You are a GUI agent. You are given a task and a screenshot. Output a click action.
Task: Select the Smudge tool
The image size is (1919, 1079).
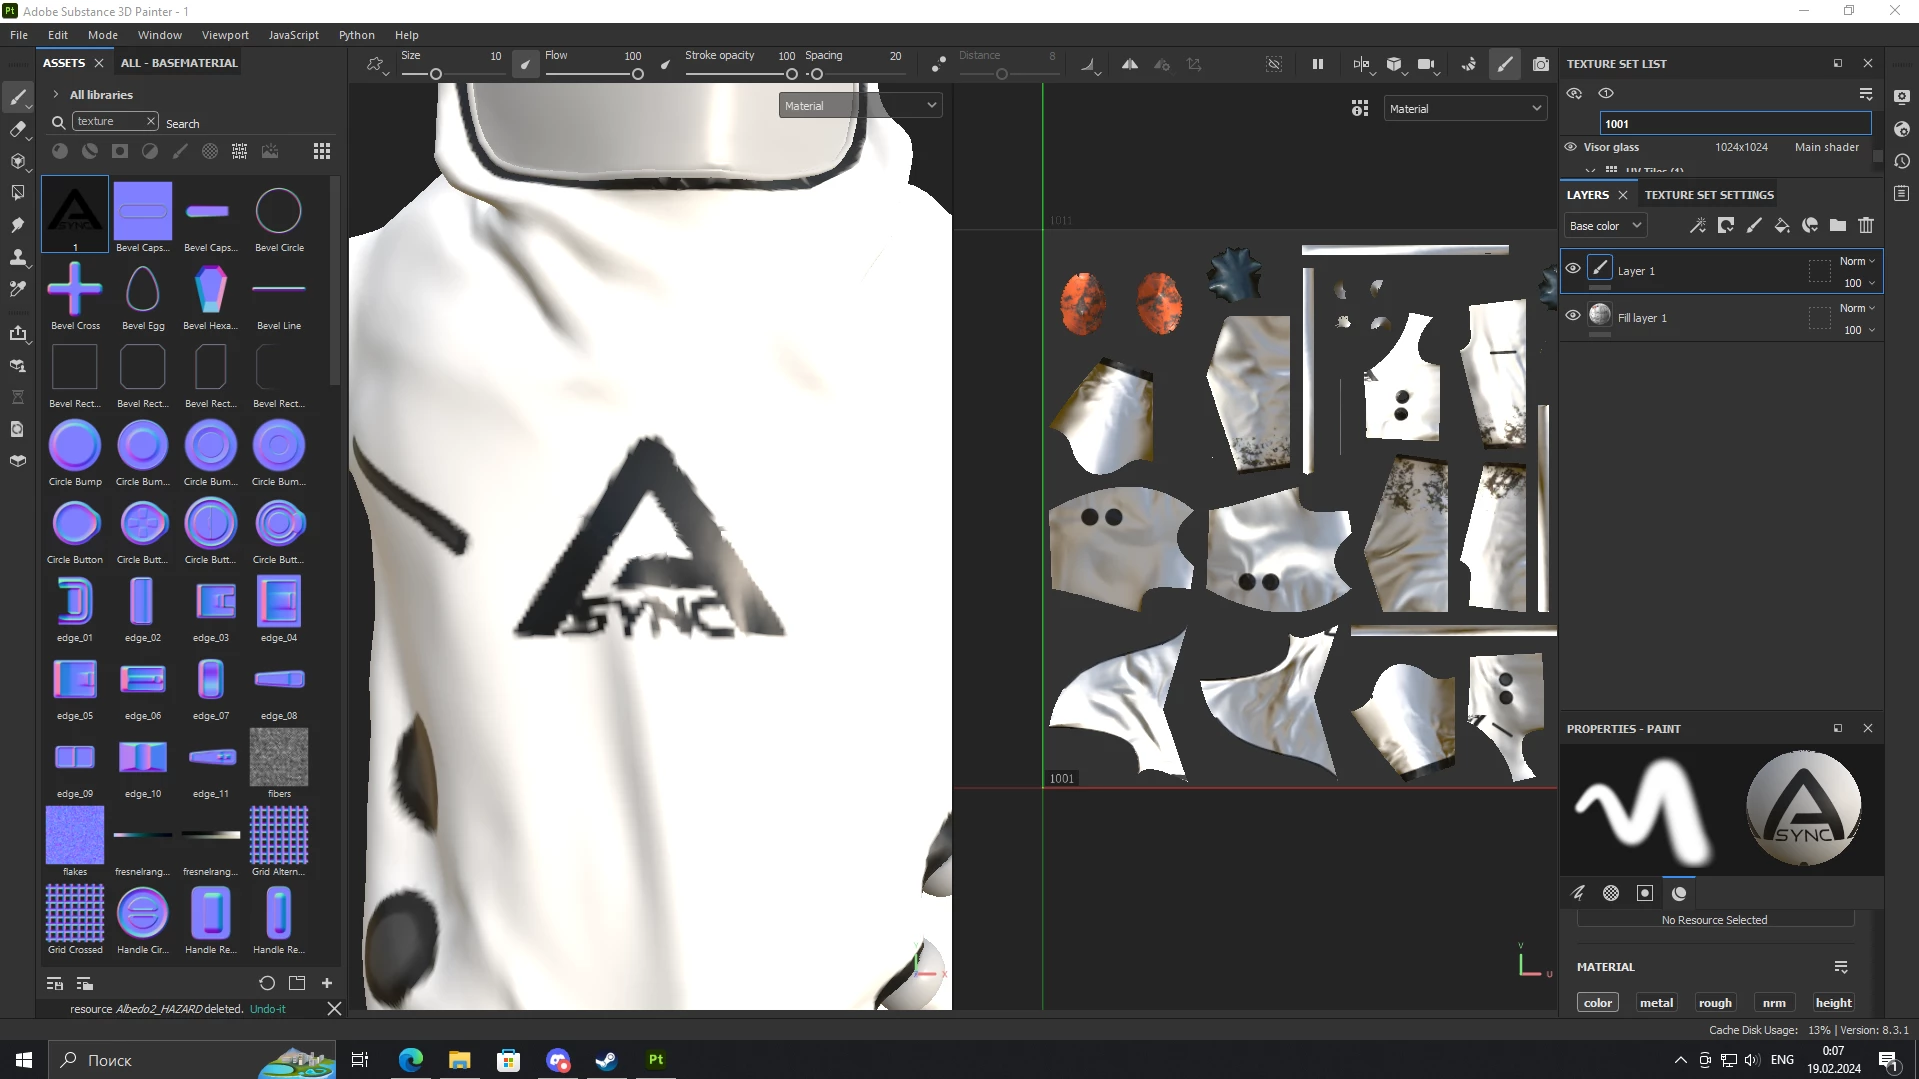point(17,225)
